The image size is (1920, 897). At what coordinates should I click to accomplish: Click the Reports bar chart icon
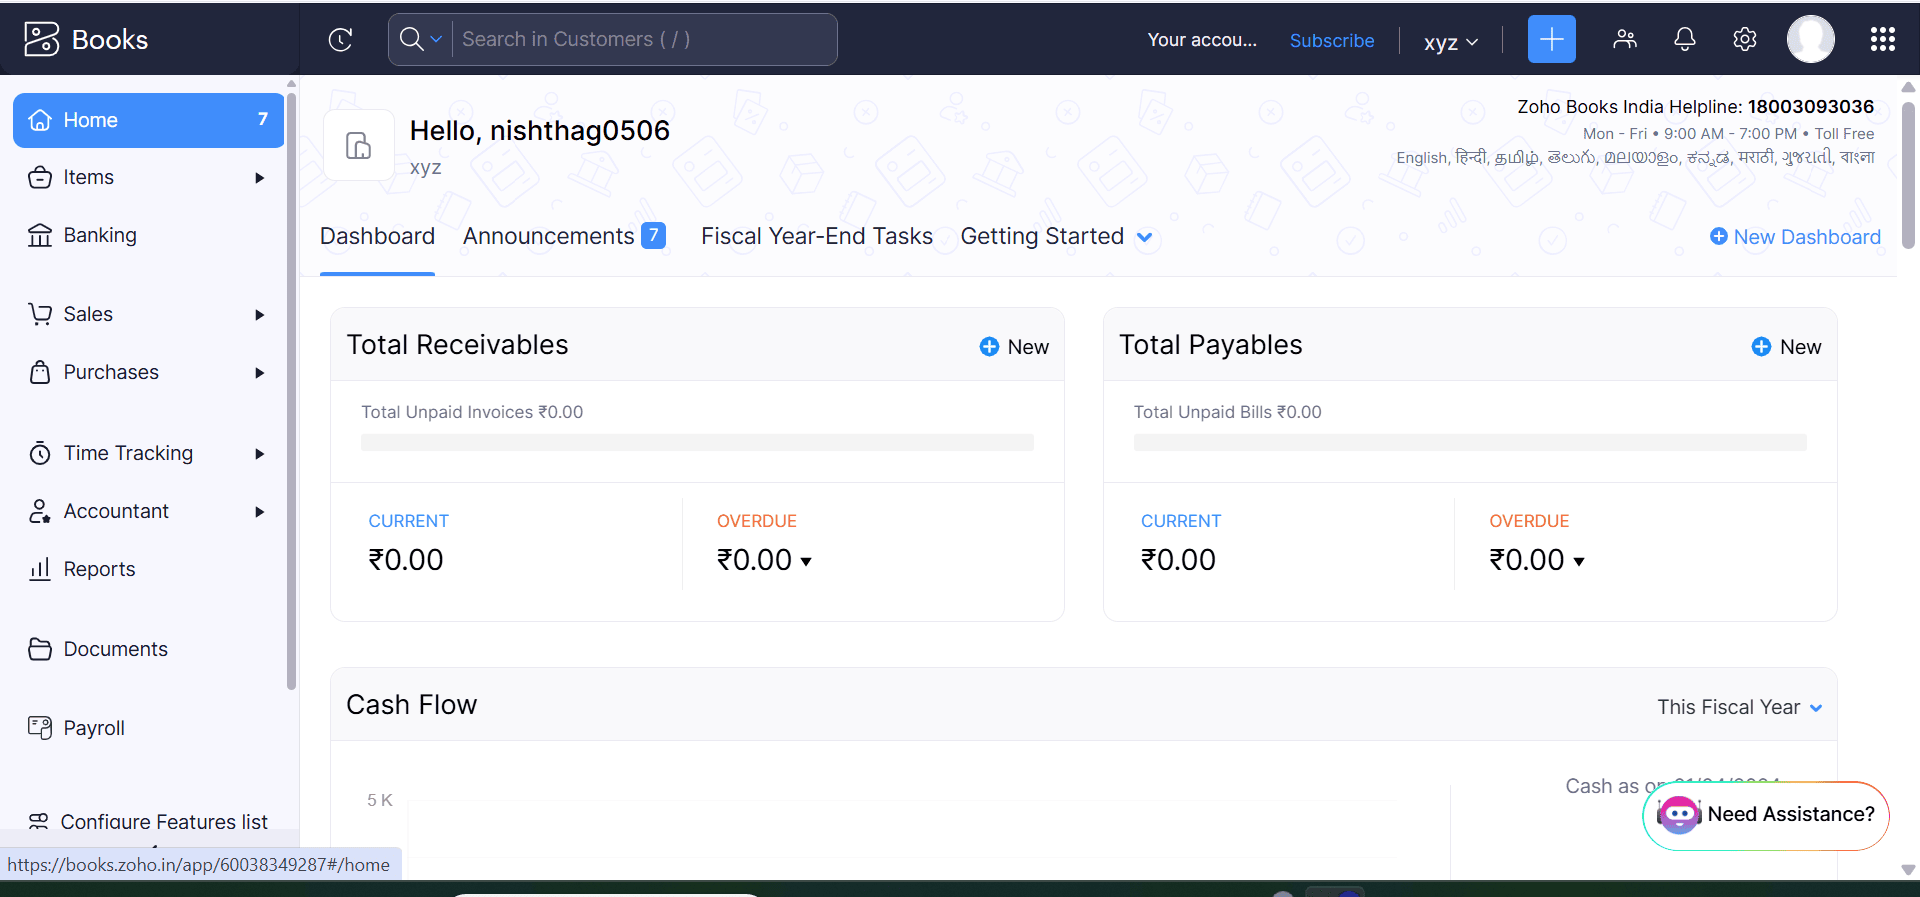tap(40, 569)
